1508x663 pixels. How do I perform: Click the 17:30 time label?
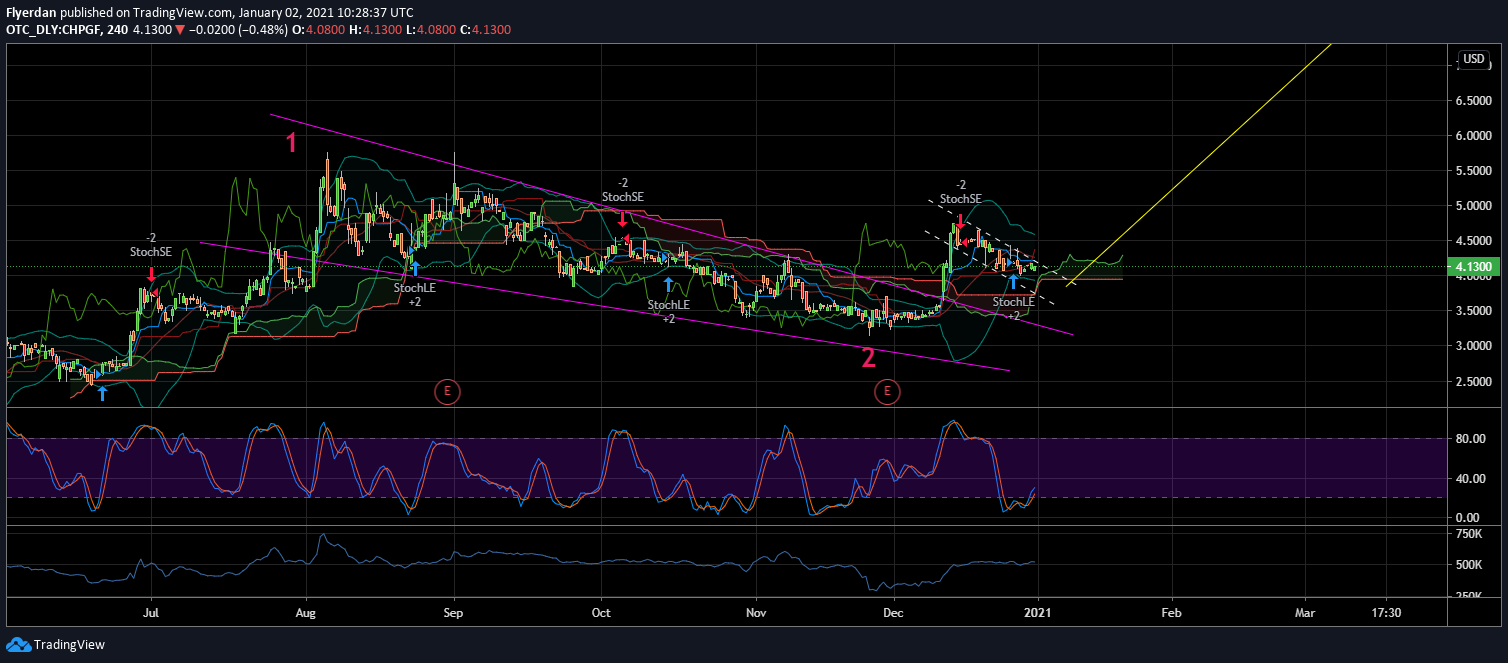1386,612
